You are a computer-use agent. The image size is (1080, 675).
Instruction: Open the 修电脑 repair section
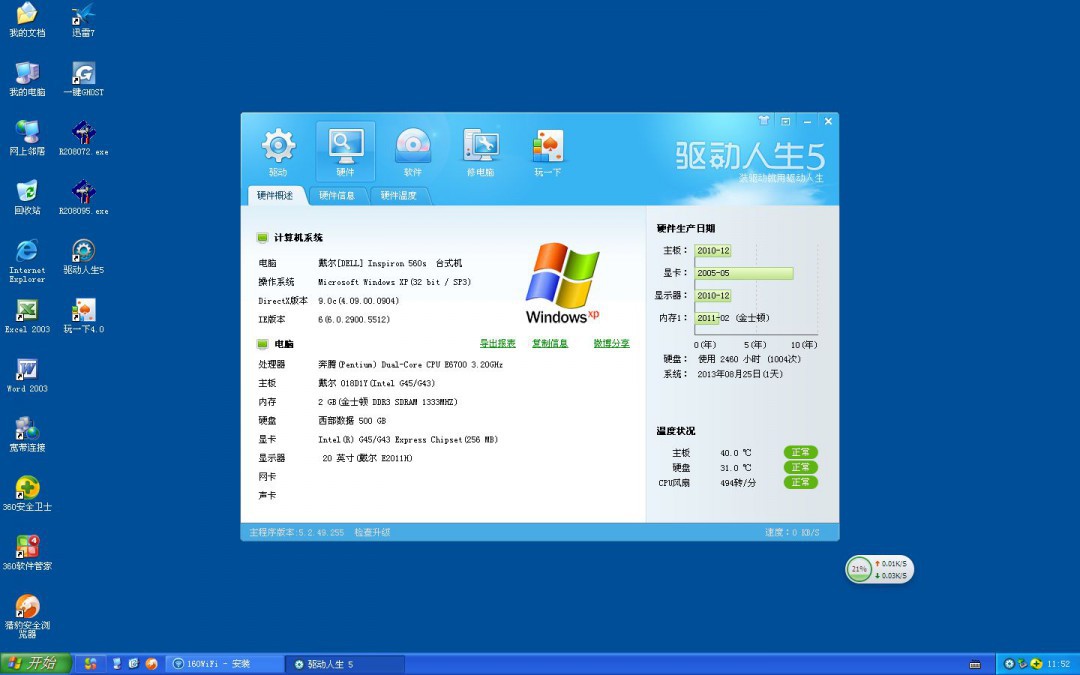point(481,152)
